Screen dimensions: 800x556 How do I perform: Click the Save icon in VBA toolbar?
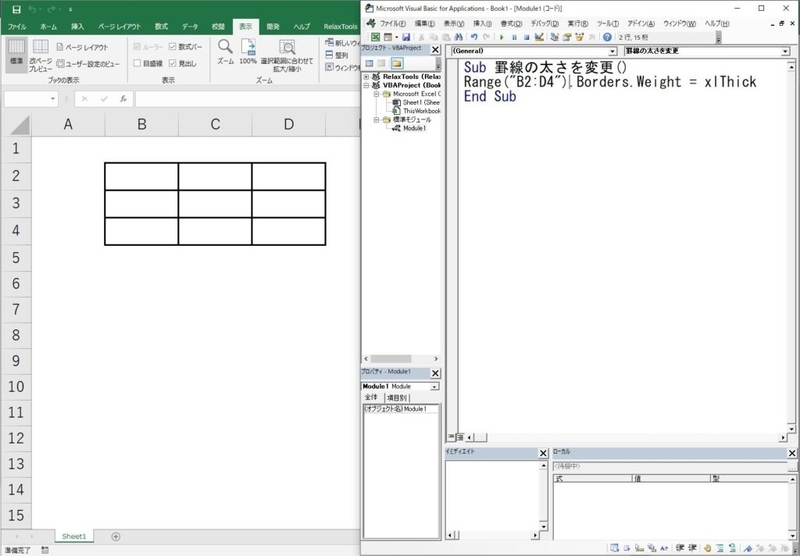(406, 37)
